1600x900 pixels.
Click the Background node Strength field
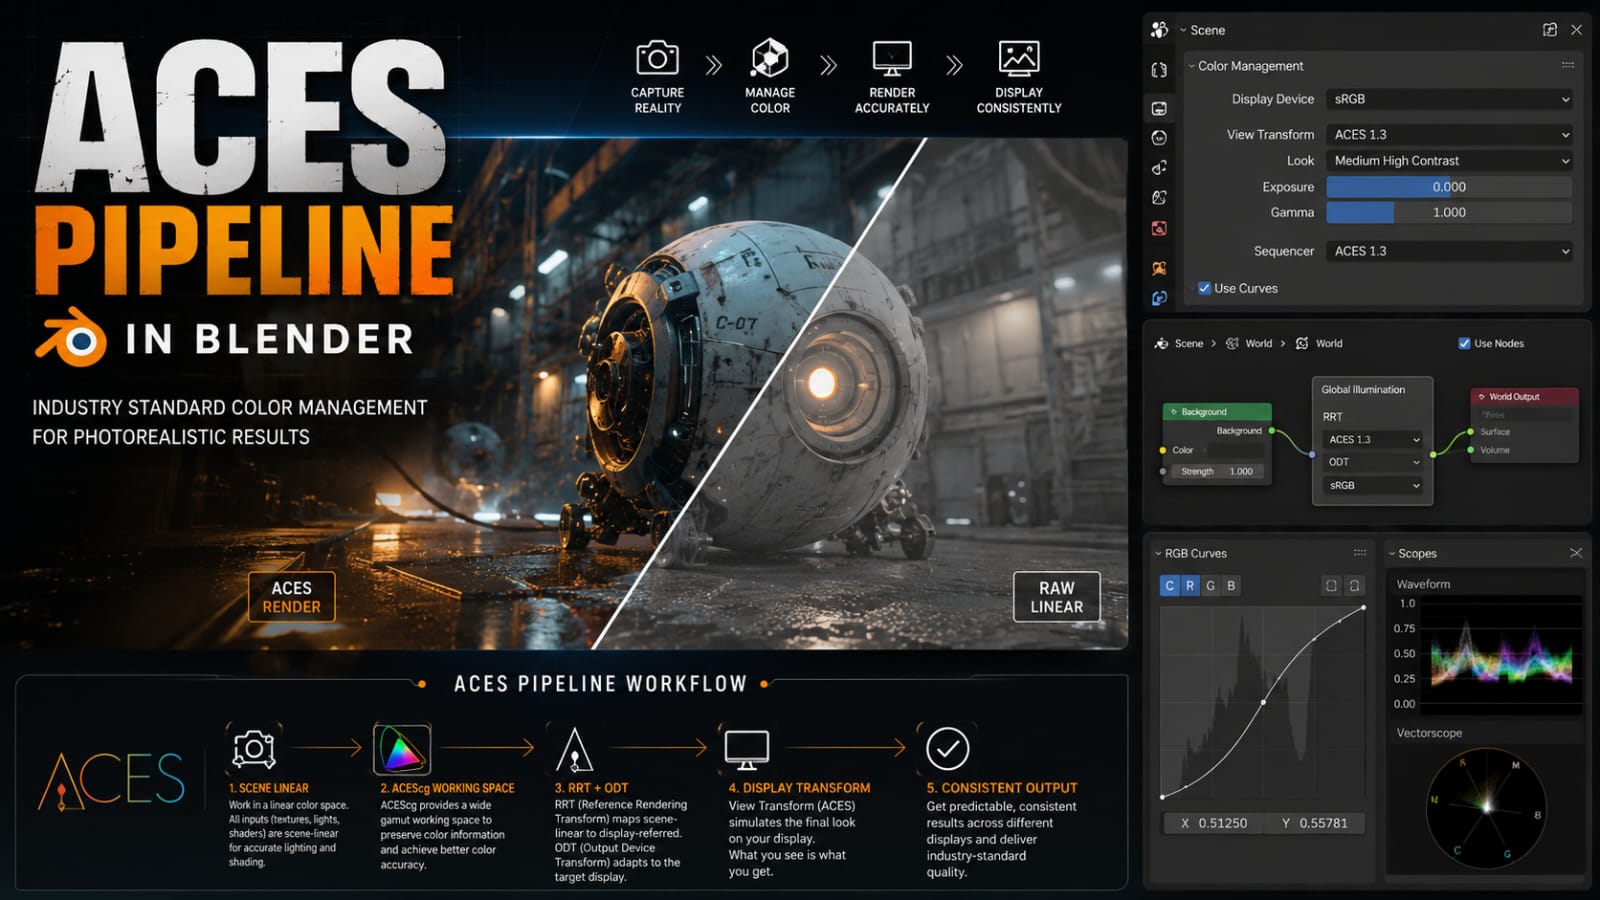pyautogui.click(x=1218, y=471)
